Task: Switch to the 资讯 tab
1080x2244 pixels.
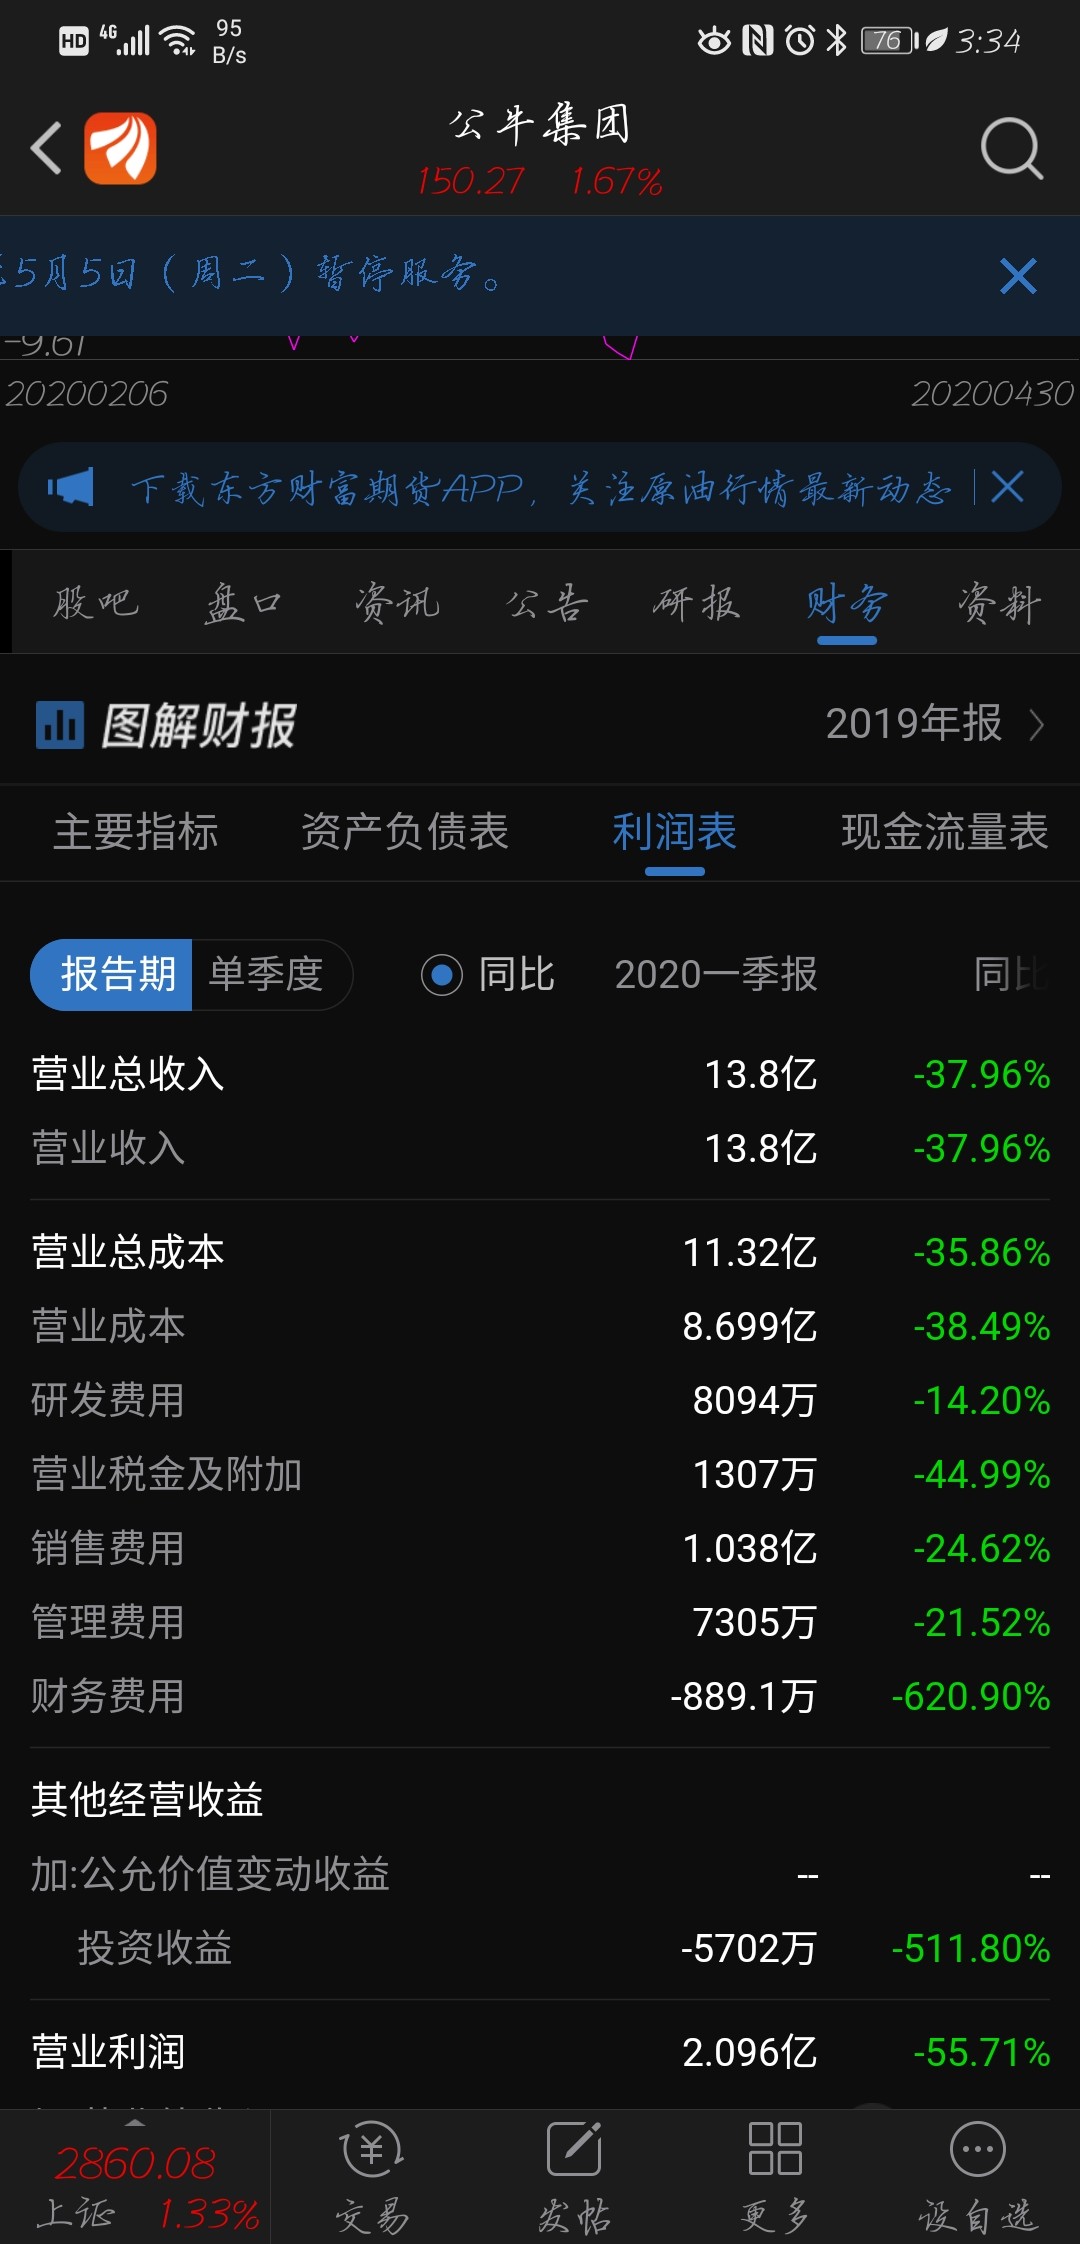Action: tap(397, 603)
